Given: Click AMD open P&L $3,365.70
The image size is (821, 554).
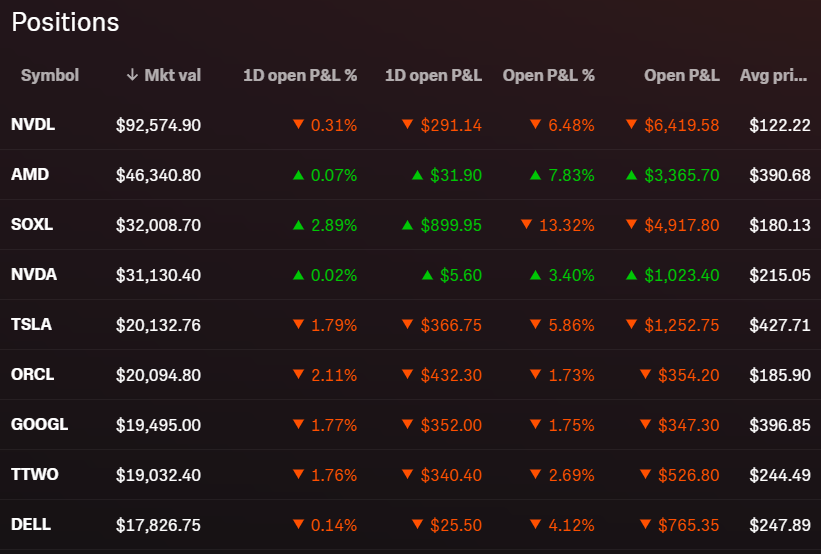Looking at the screenshot, I should [x=681, y=175].
